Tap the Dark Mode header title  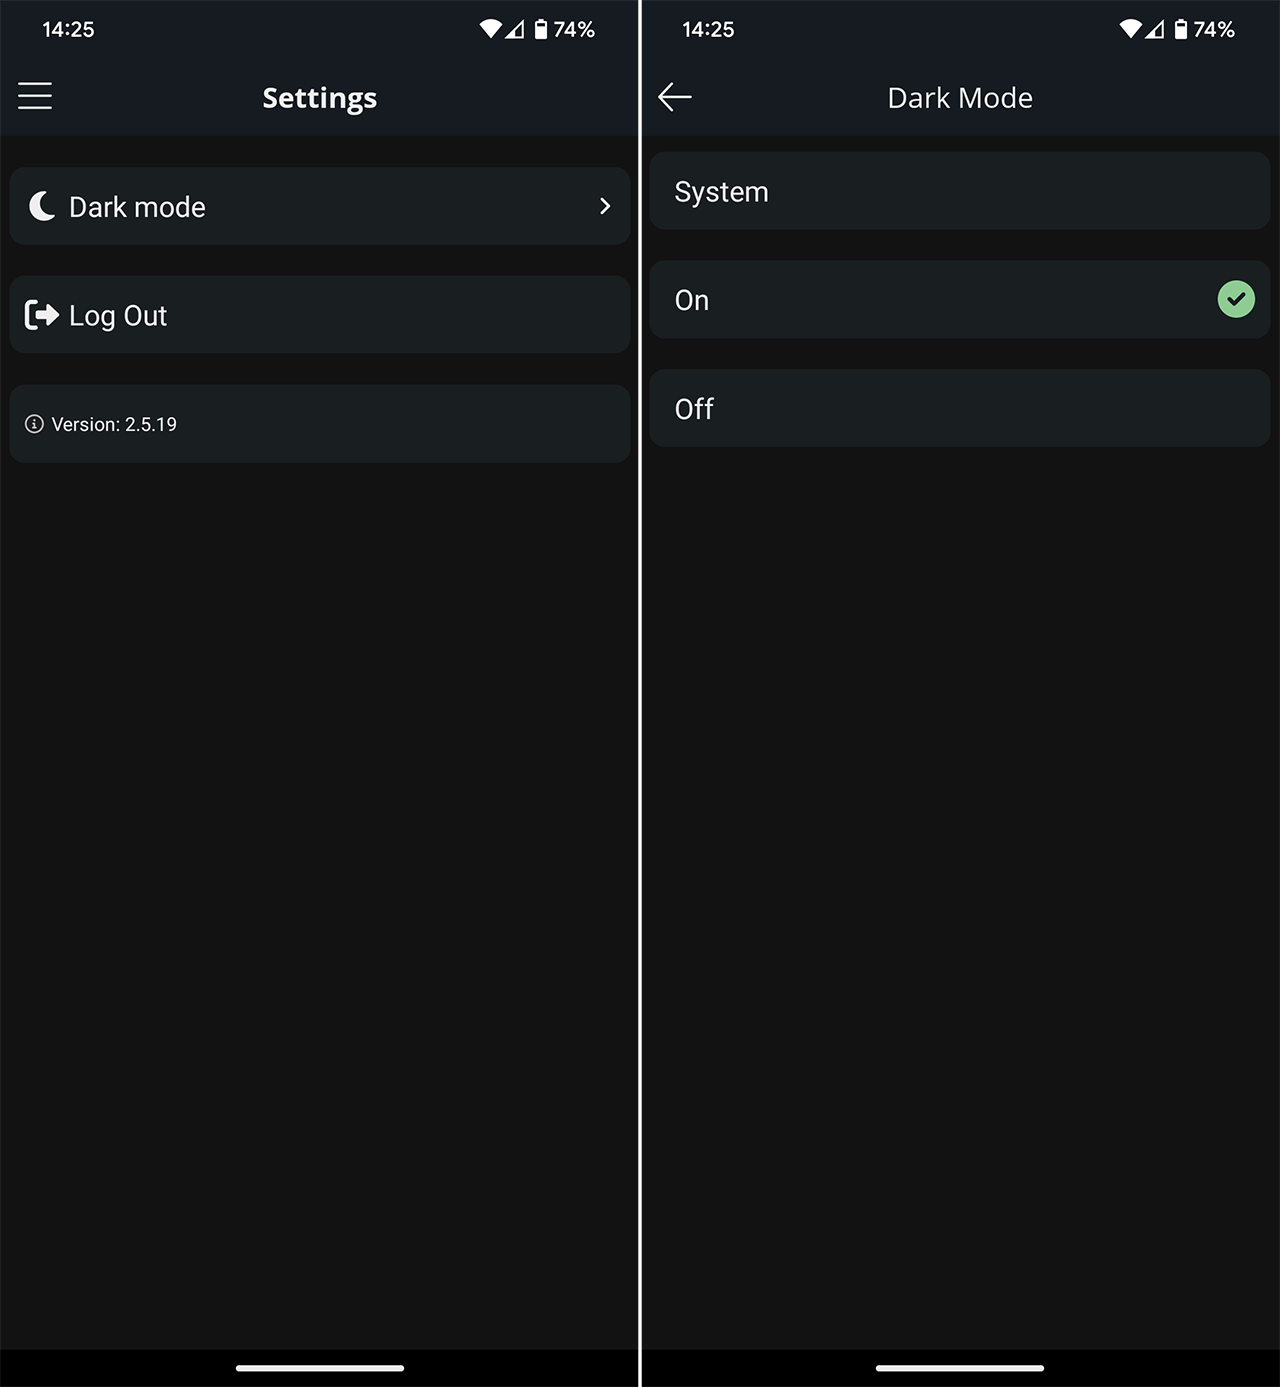click(x=960, y=98)
